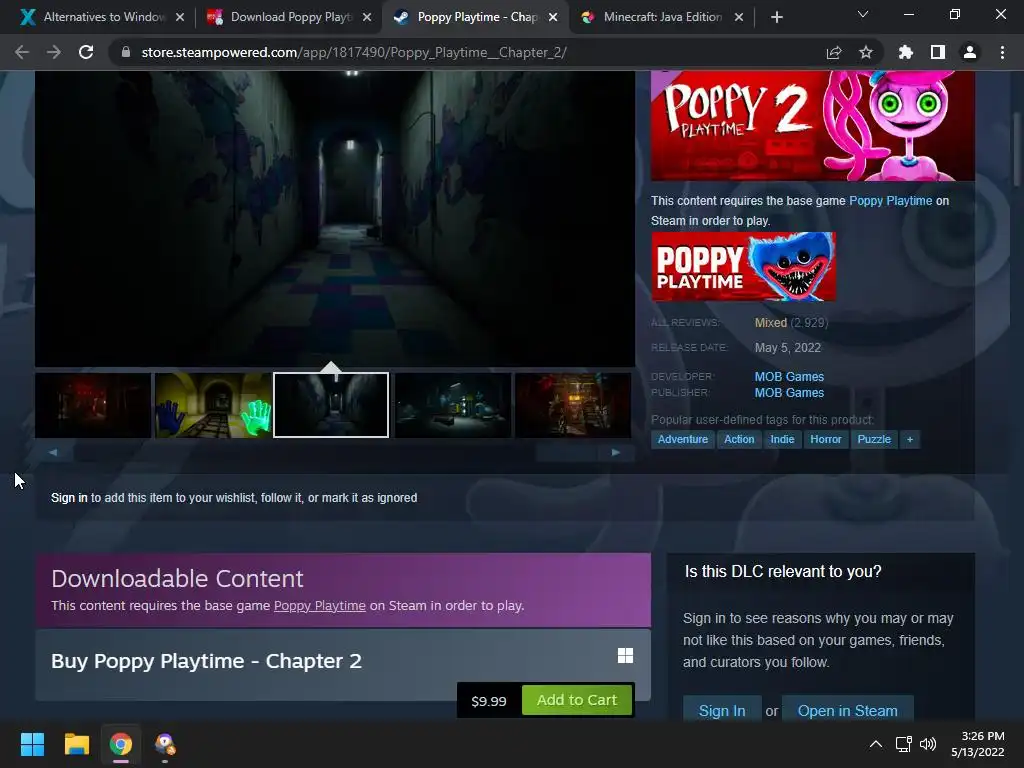Close the Minecraft: Java Edition tab
This screenshot has height=768, width=1024.
[739, 17]
